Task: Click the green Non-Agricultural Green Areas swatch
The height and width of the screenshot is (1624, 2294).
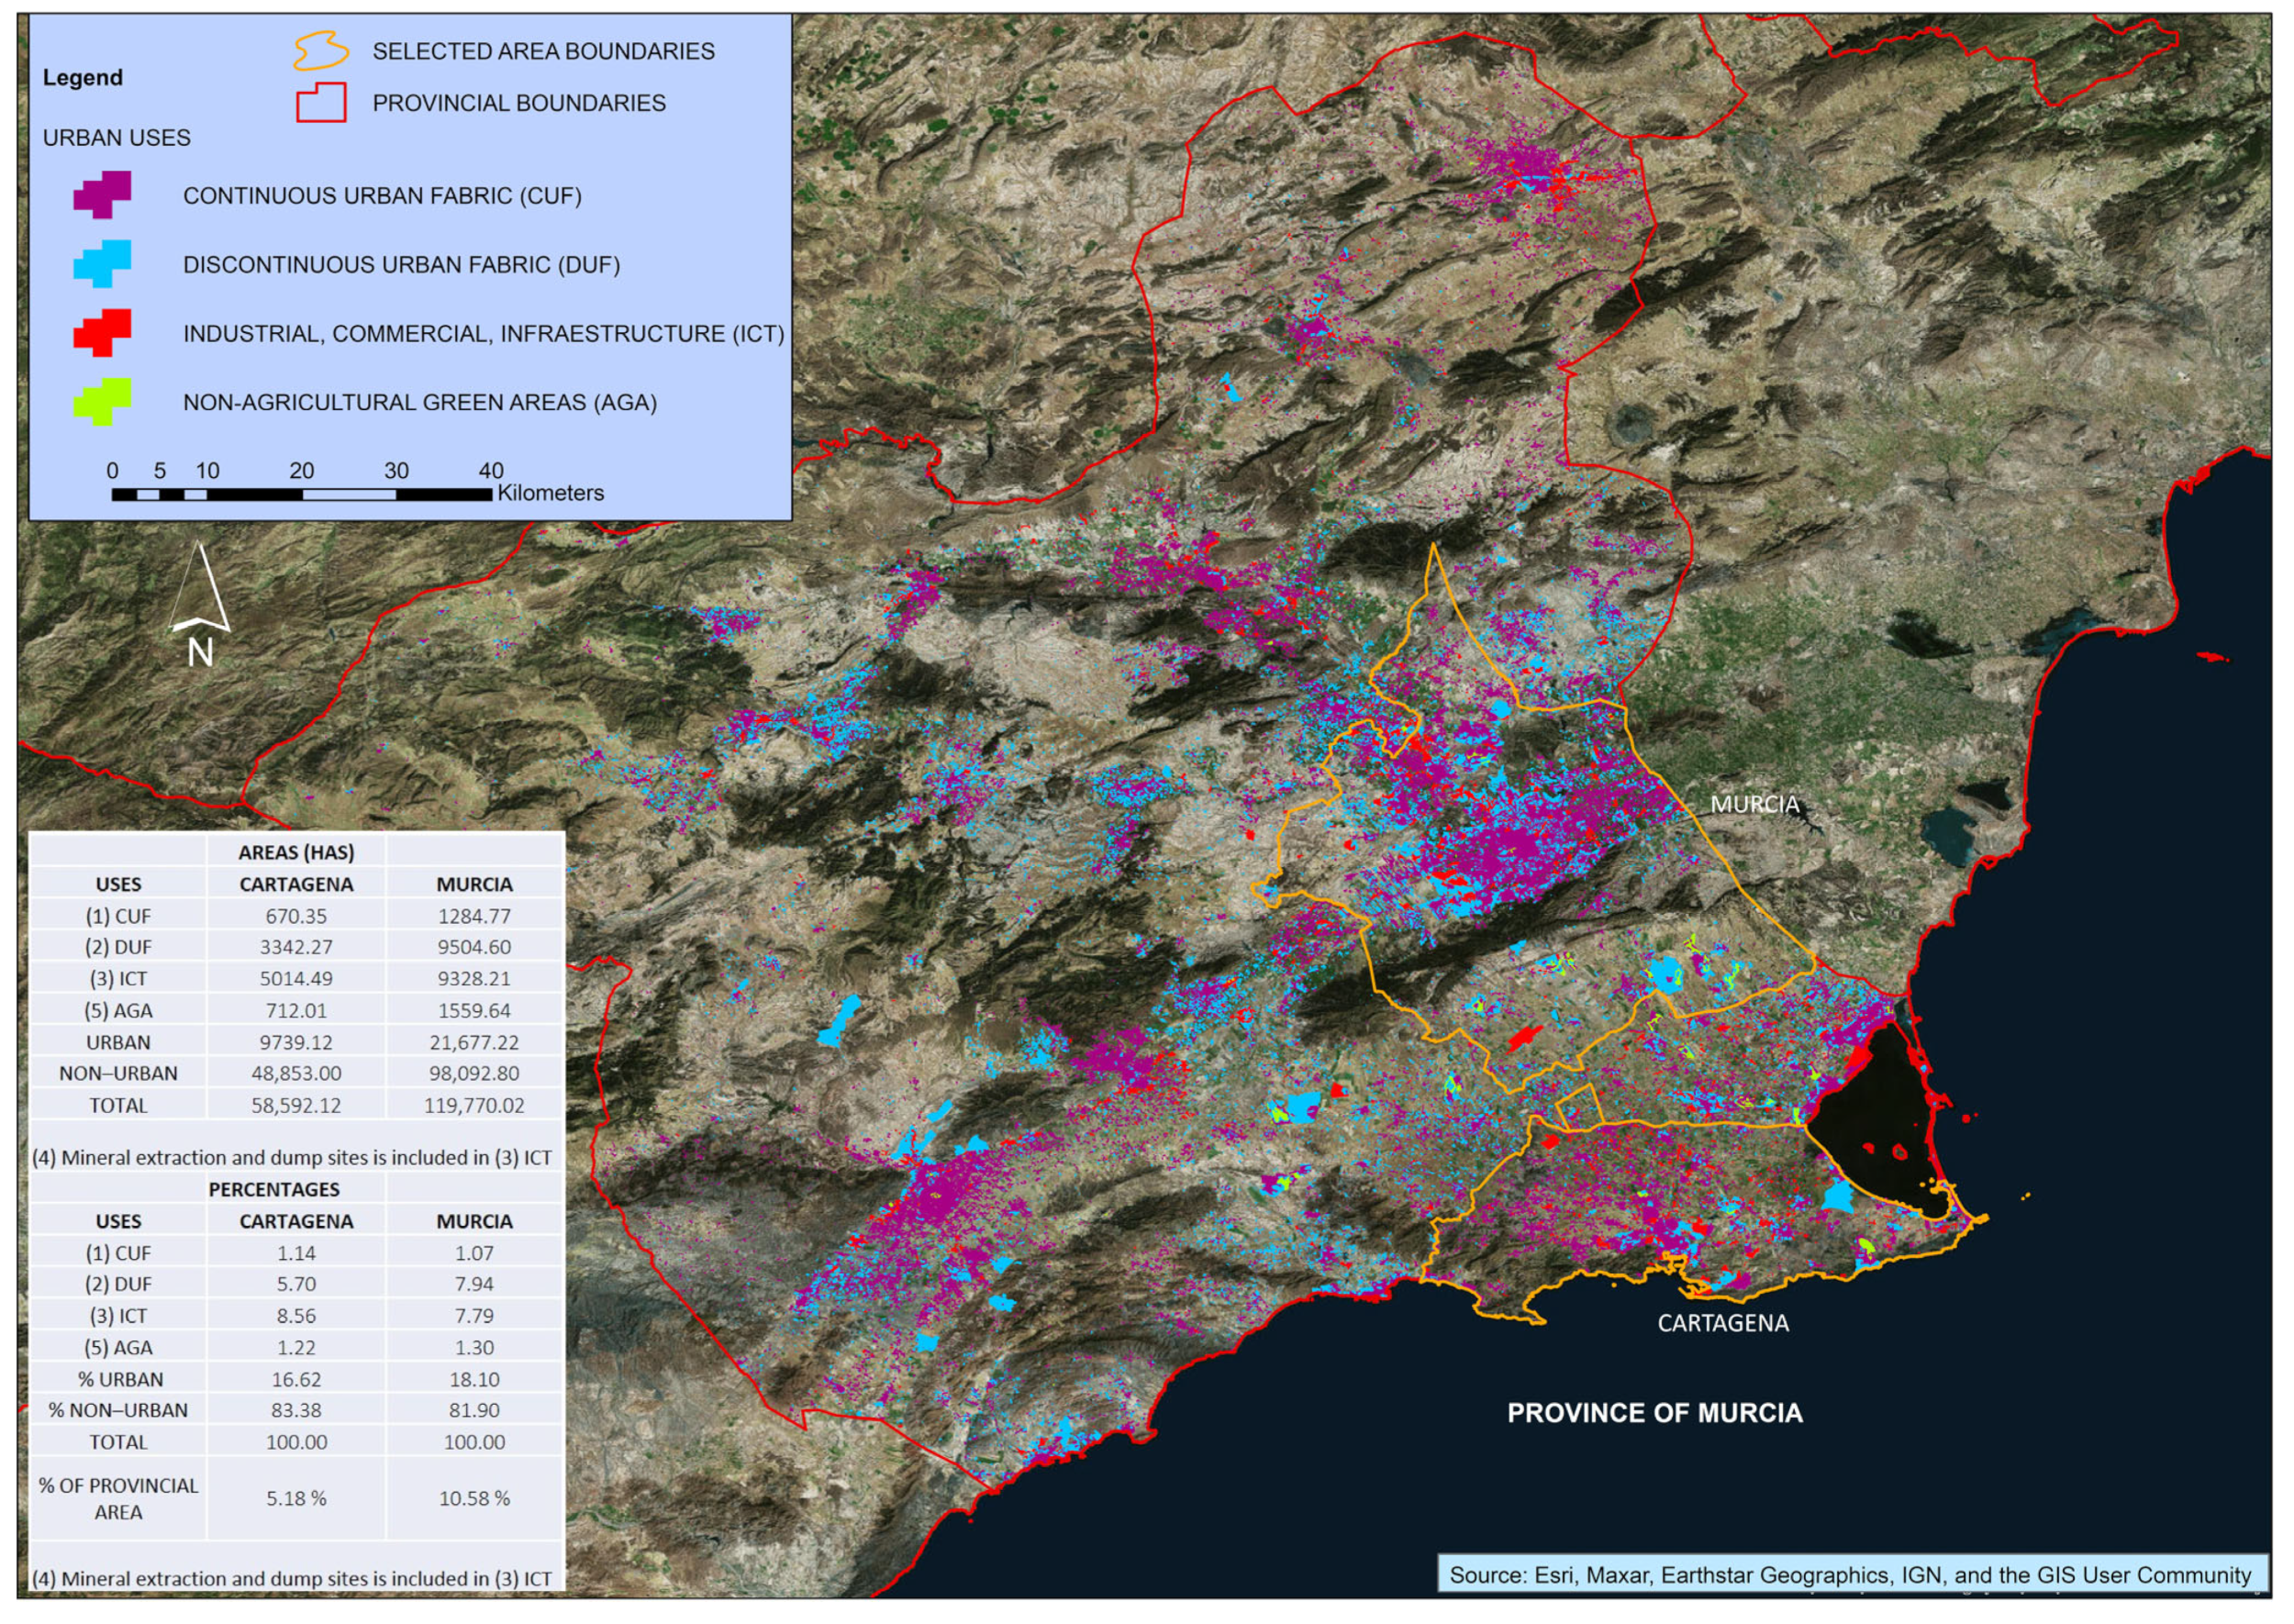Action: pos(102,402)
